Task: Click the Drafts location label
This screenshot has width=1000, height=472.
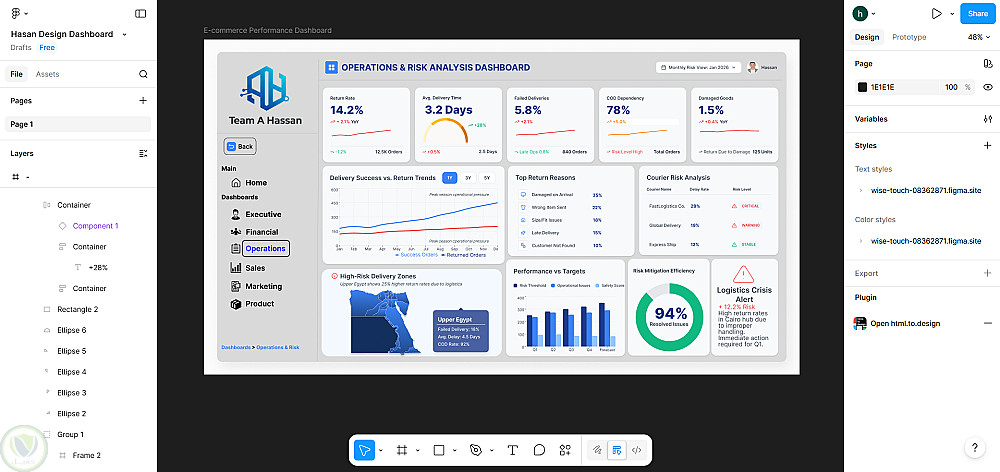Action: (x=21, y=48)
